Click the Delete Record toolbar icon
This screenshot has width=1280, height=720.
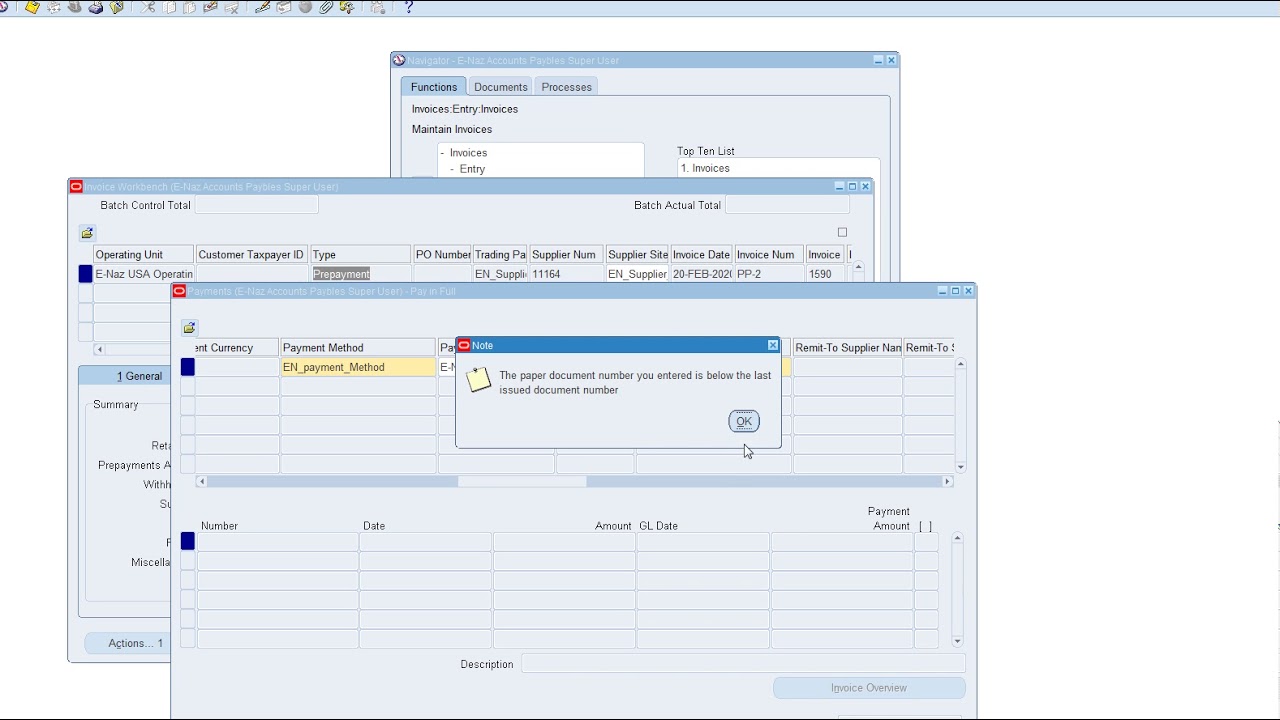pos(232,7)
